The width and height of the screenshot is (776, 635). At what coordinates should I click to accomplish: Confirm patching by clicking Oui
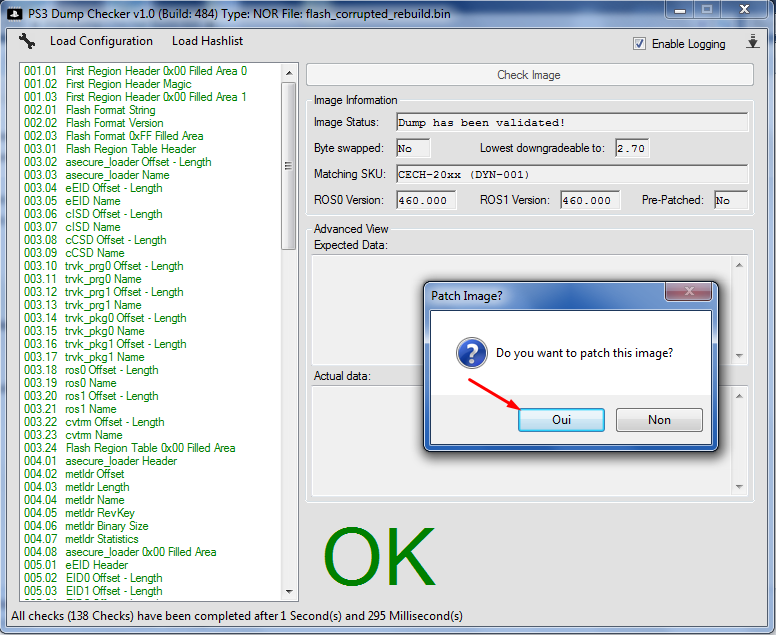click(561, 420)
